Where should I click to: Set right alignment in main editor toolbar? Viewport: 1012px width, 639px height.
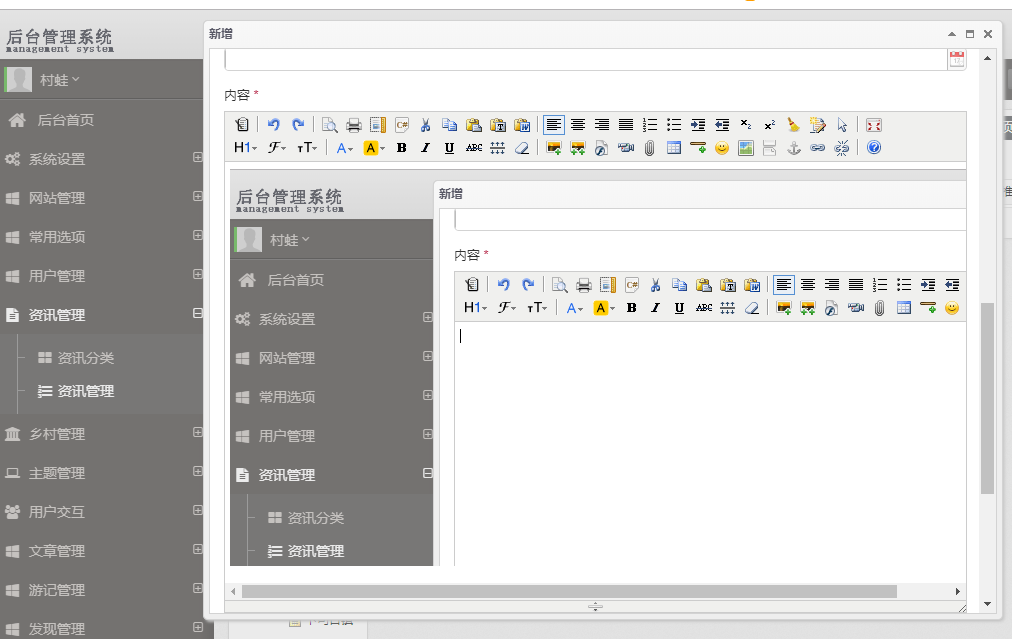pos(602,125)
